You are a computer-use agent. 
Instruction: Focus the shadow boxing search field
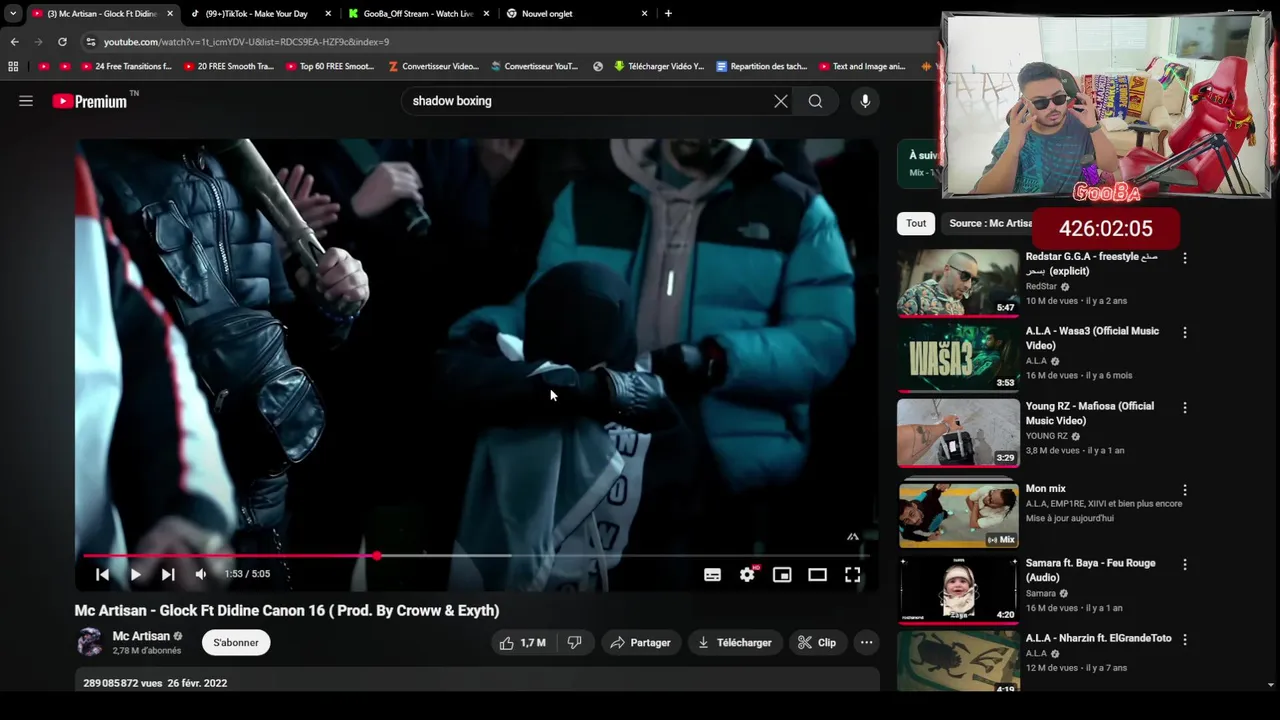pyautogui.click(x=585, y=101)
